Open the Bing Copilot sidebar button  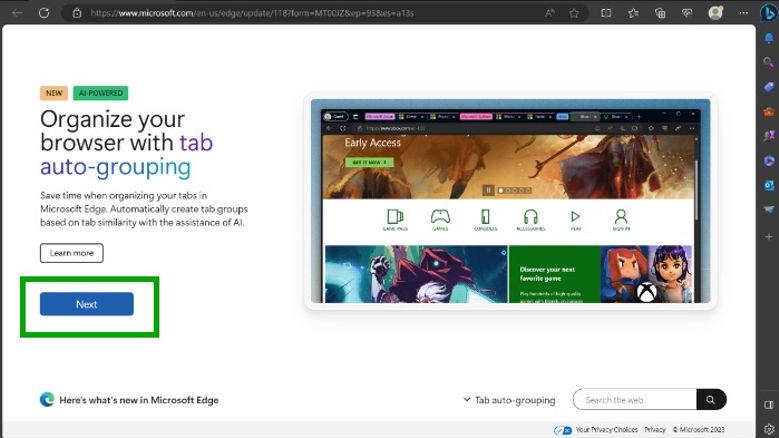tap(769, 13)
